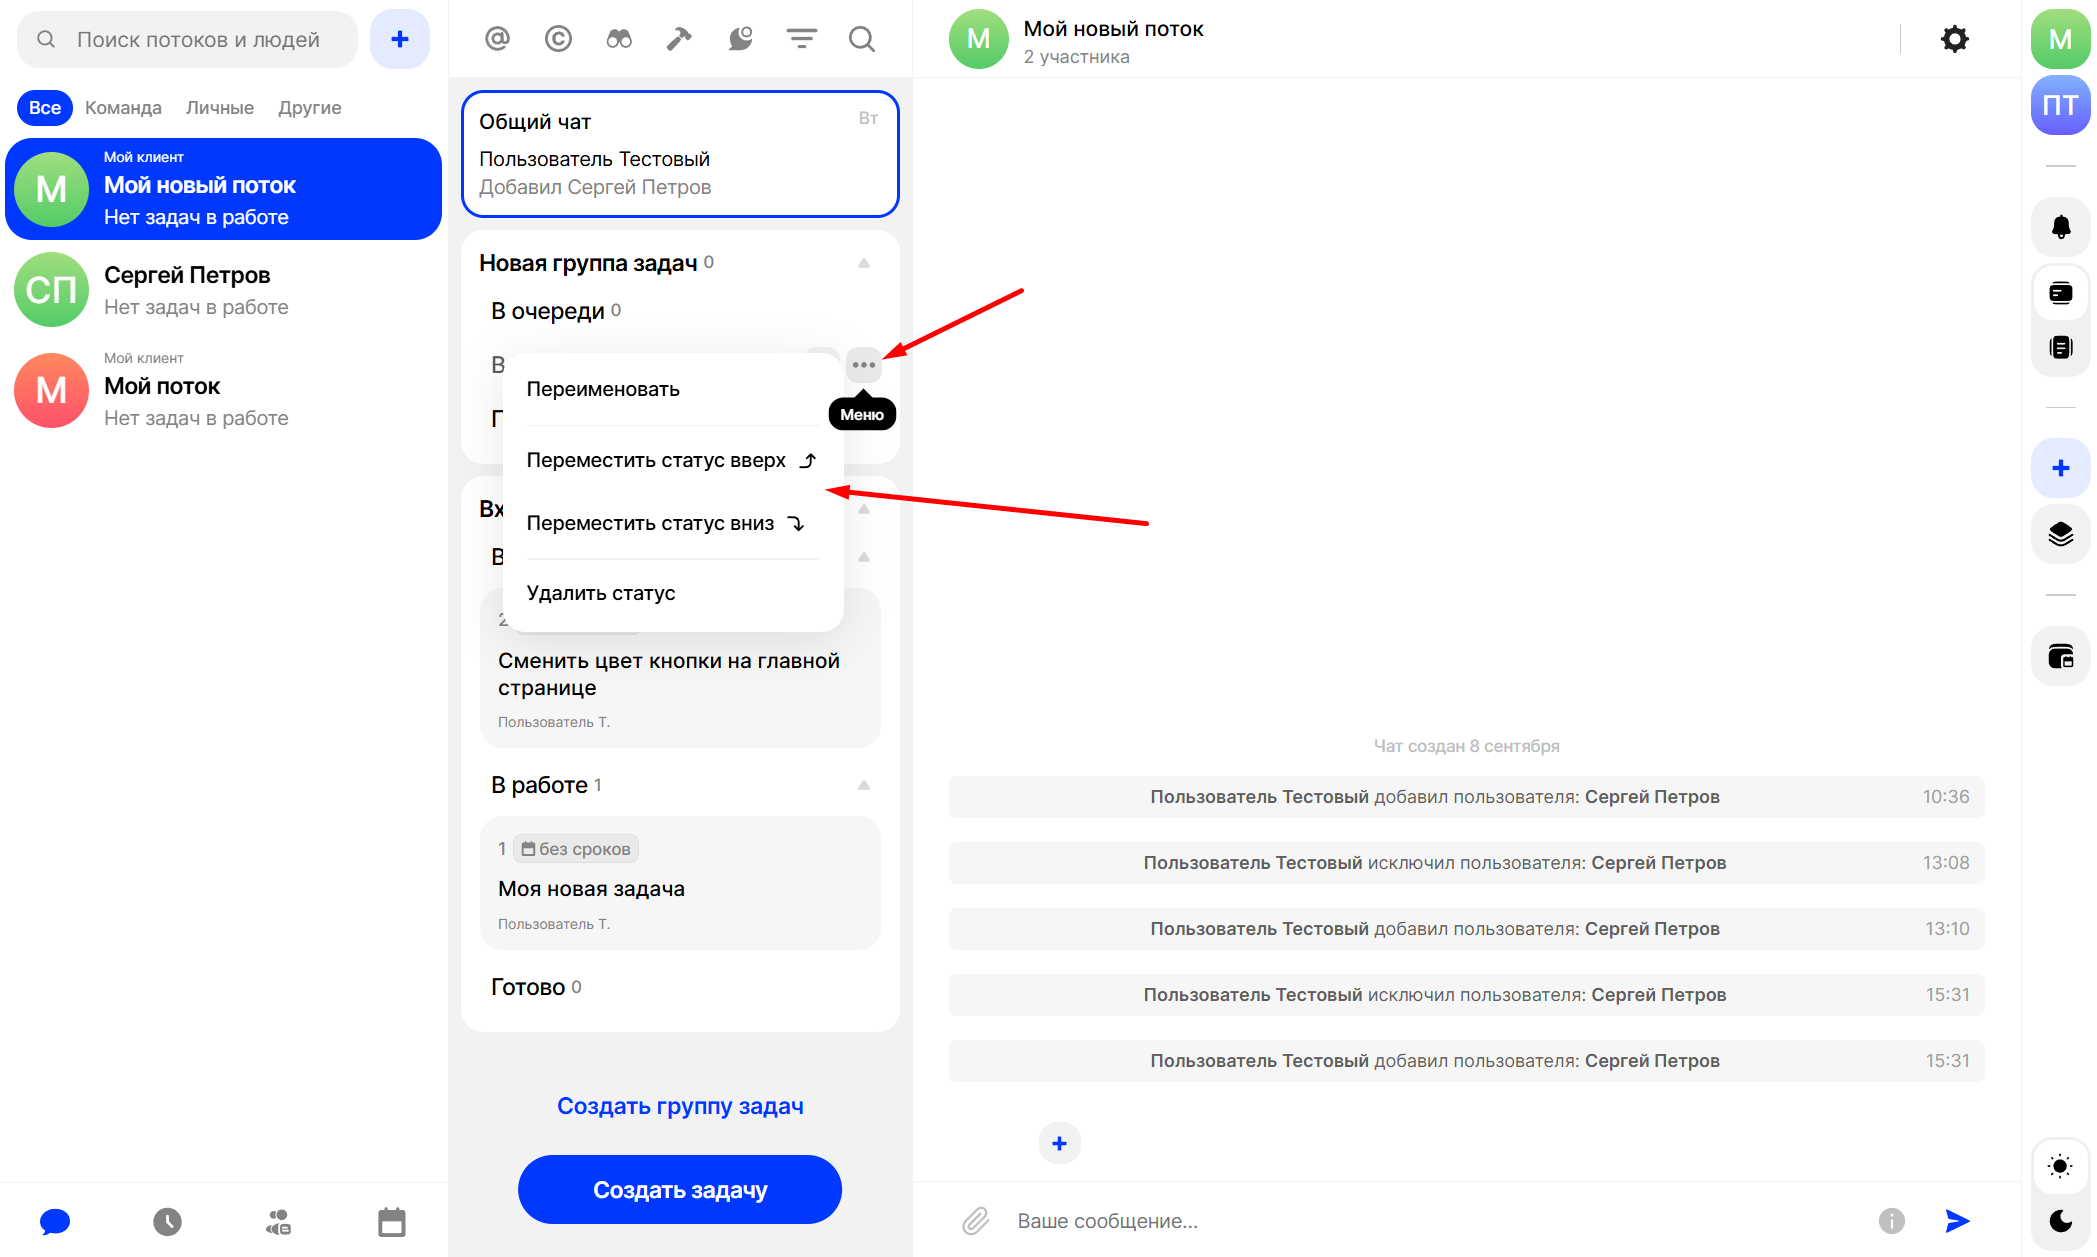The height and width of the screenshot is (1257, 2097).
Task: Click the paperclip attach file icon
Action: pyautogui.click(x=975, y=1220)
